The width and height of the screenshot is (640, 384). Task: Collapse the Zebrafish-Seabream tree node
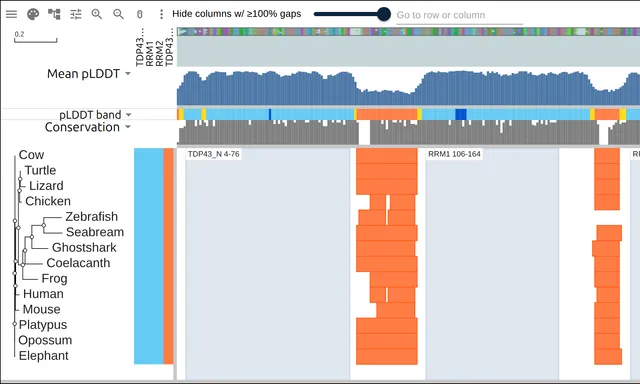click(x=44, y=225)
